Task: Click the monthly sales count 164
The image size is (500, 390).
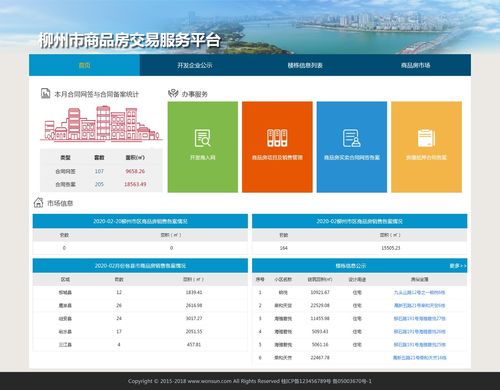Action: pyautogui.click(x=284, y=248)
